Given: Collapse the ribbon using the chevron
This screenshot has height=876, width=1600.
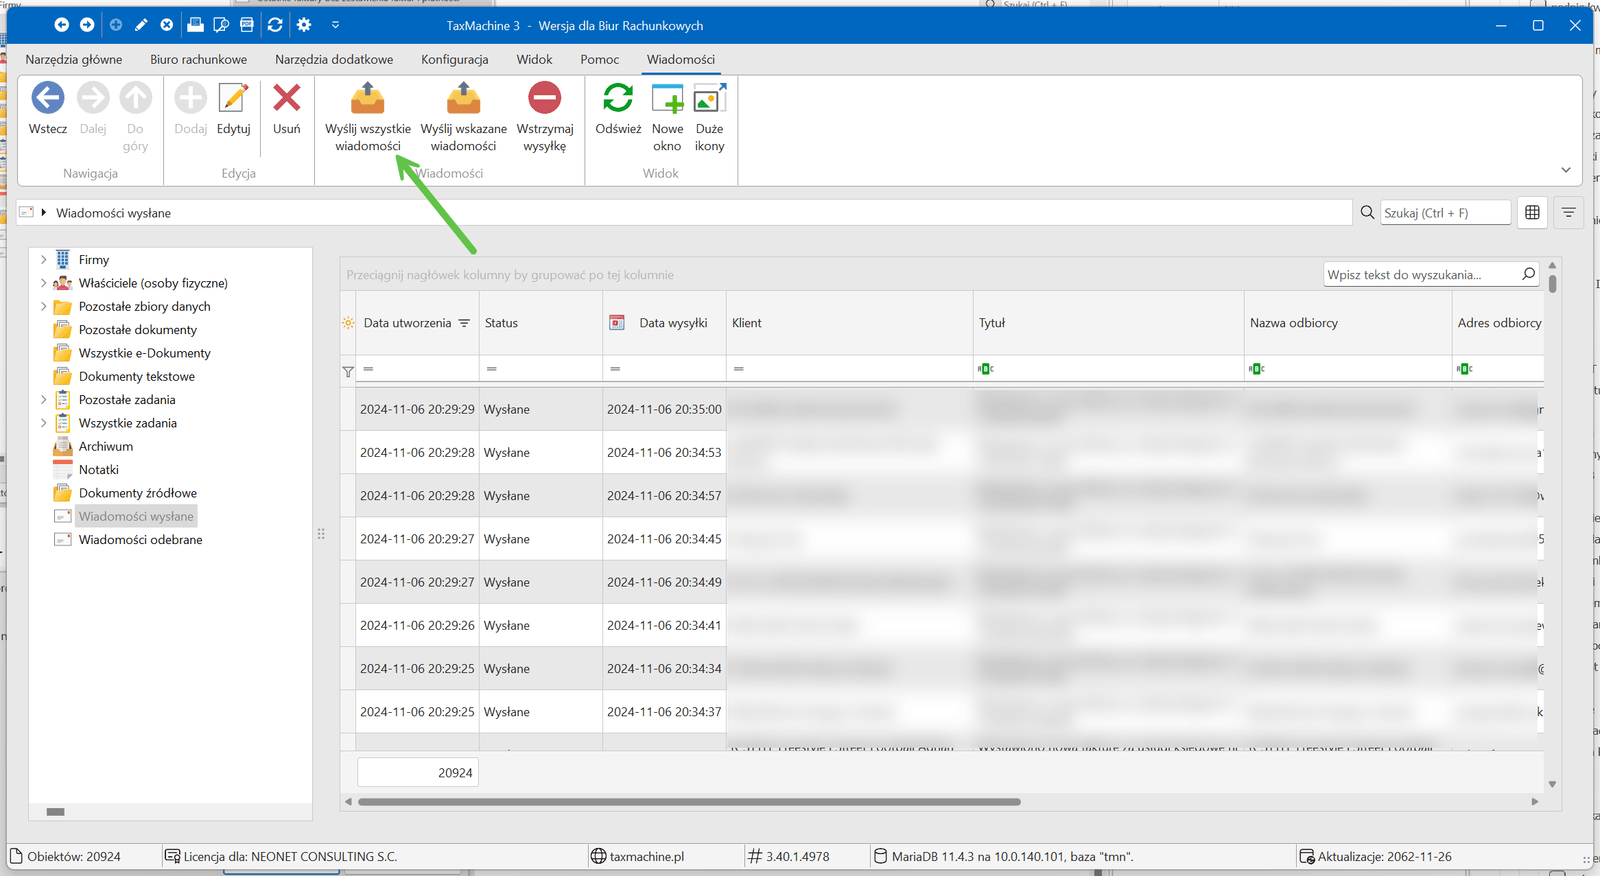Looking at the screenshot, I should [1565, 170].
